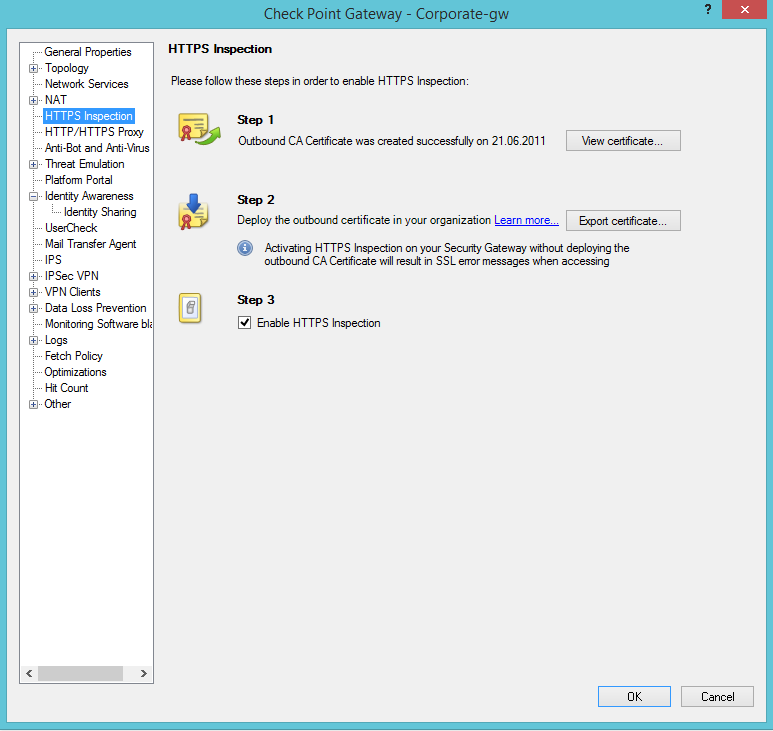Click the Step 1 certificate created icon
773x731 pixels.
(199, 129)
